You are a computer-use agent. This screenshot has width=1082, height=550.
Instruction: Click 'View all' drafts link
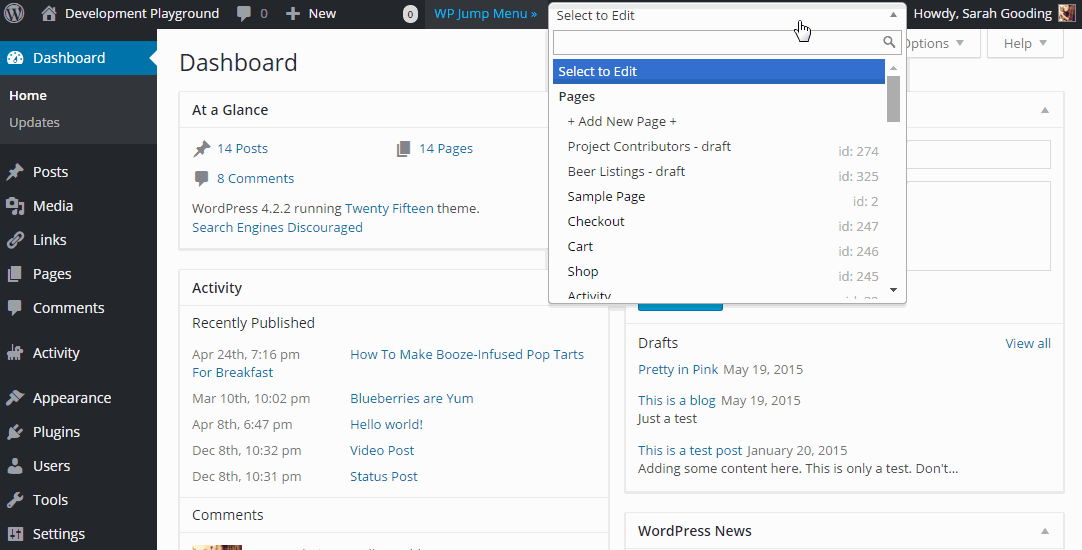point(1027,343)
